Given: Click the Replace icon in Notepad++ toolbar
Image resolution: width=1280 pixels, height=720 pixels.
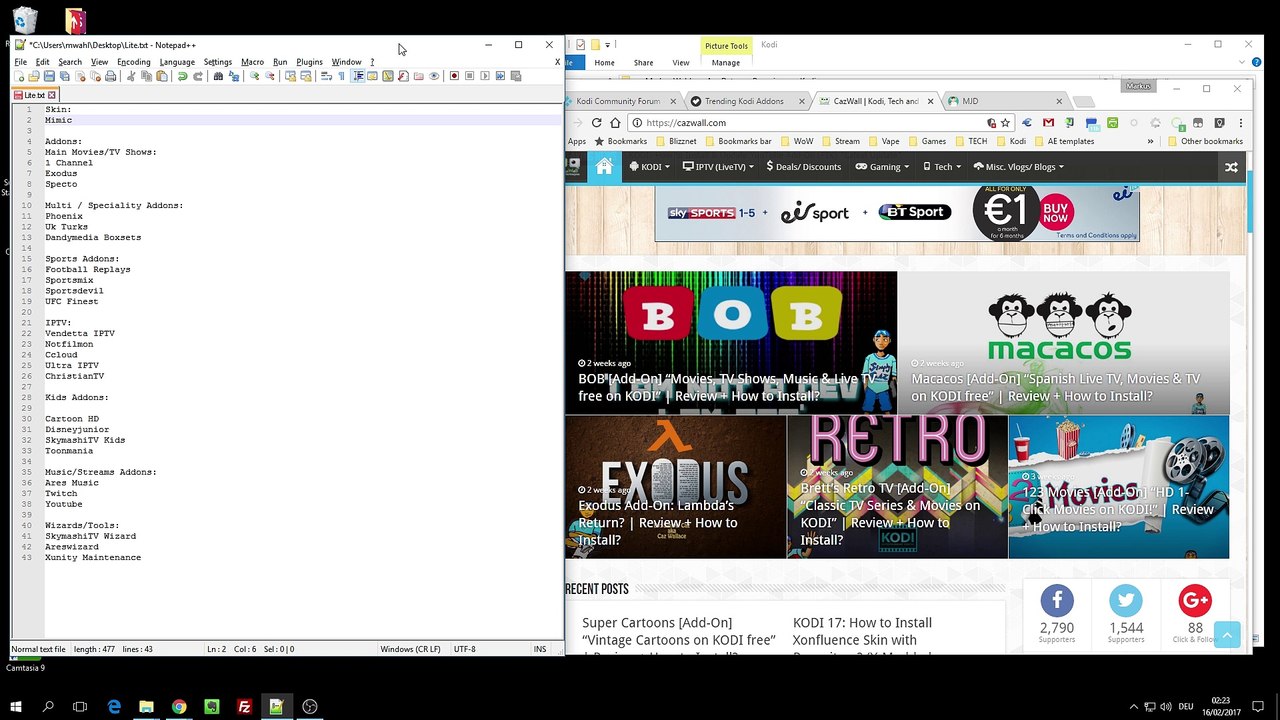Looking at the screenshot, I should pyautogui.click(x=233, y=76).
